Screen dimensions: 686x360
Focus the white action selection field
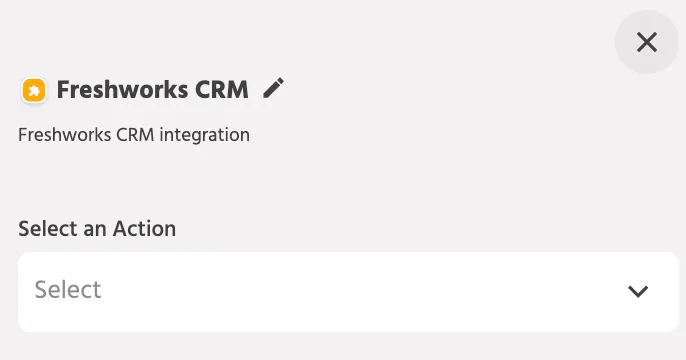click(348, 292)
